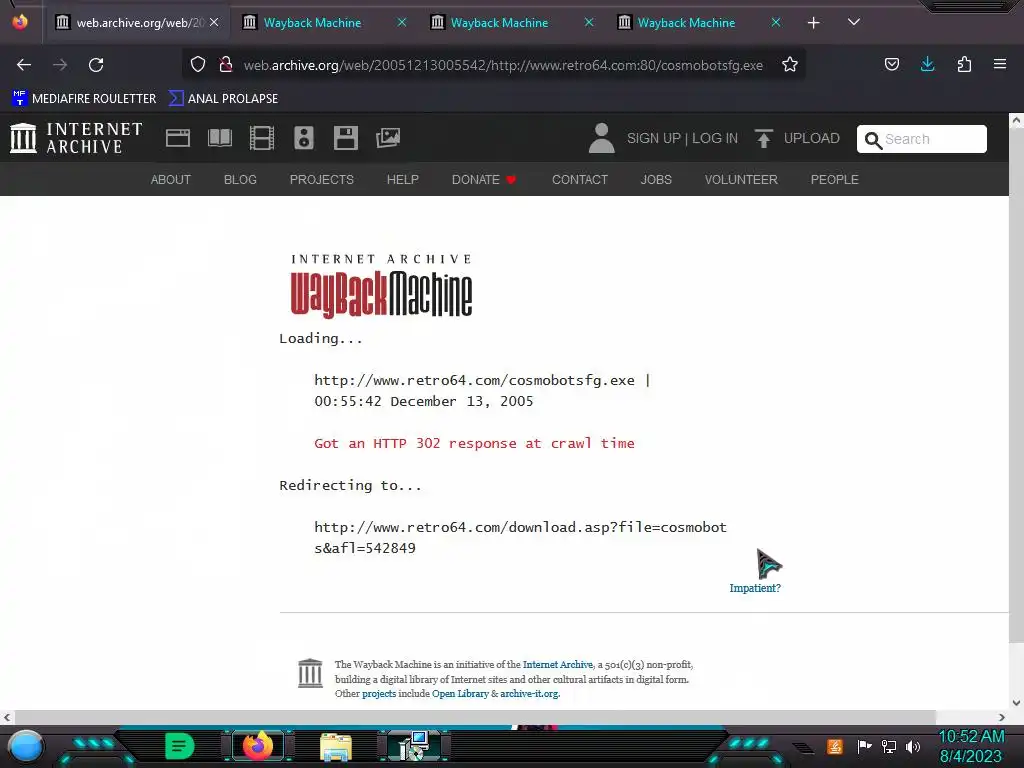Click the volume speaker tray icon
The height and width of the screenshot is (768, 1024).
913,746
